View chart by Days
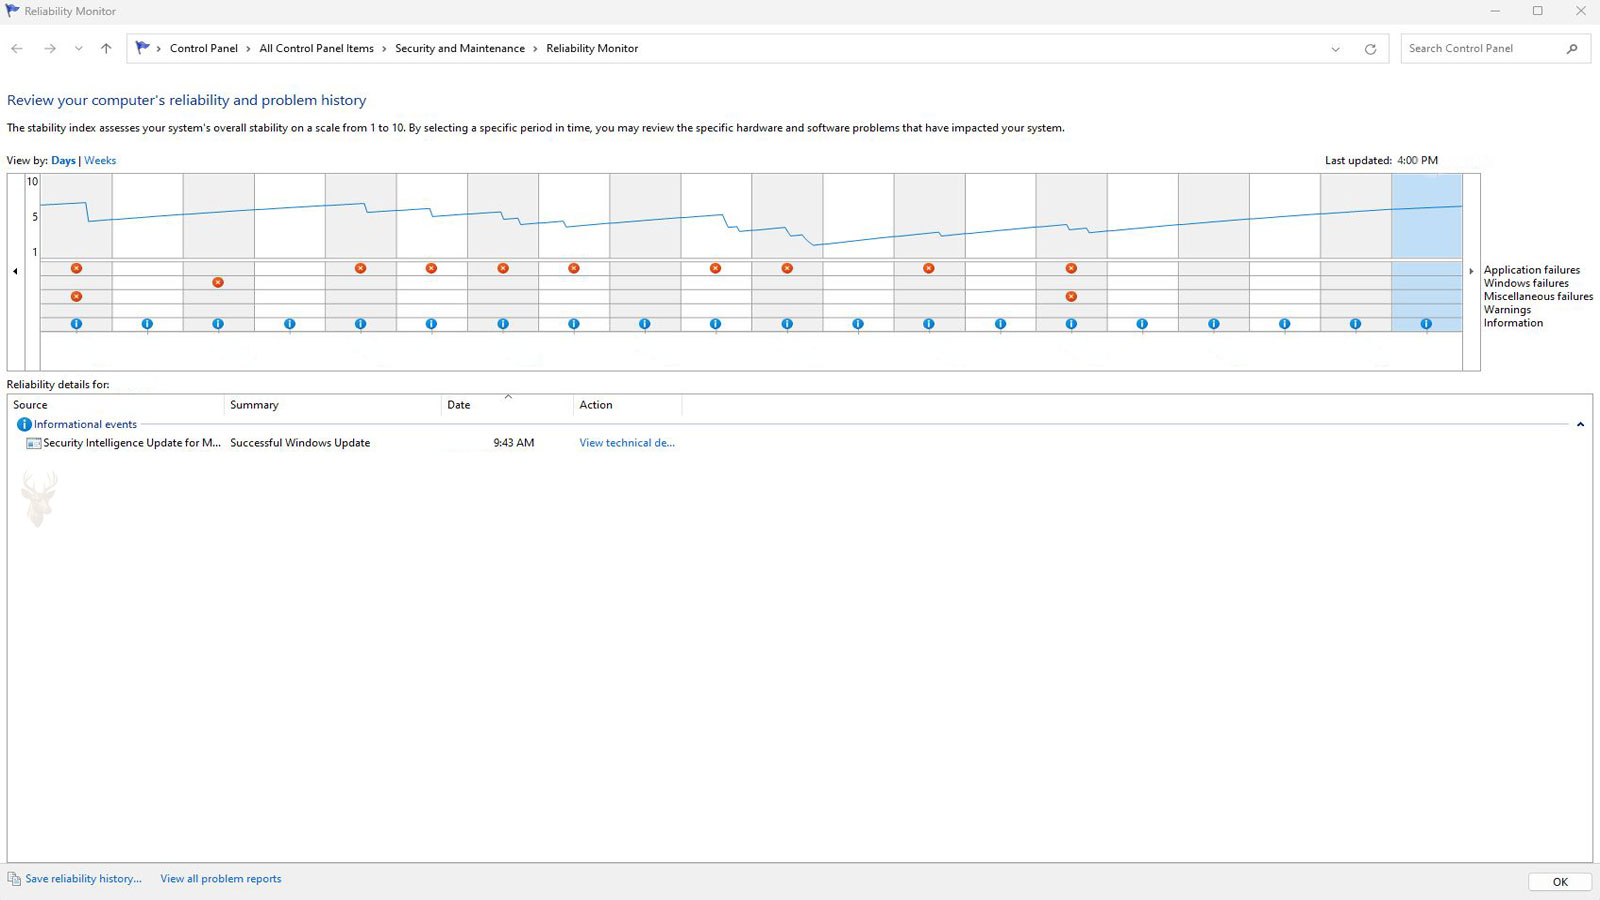The image size is (1600, 900). point(63,160)
